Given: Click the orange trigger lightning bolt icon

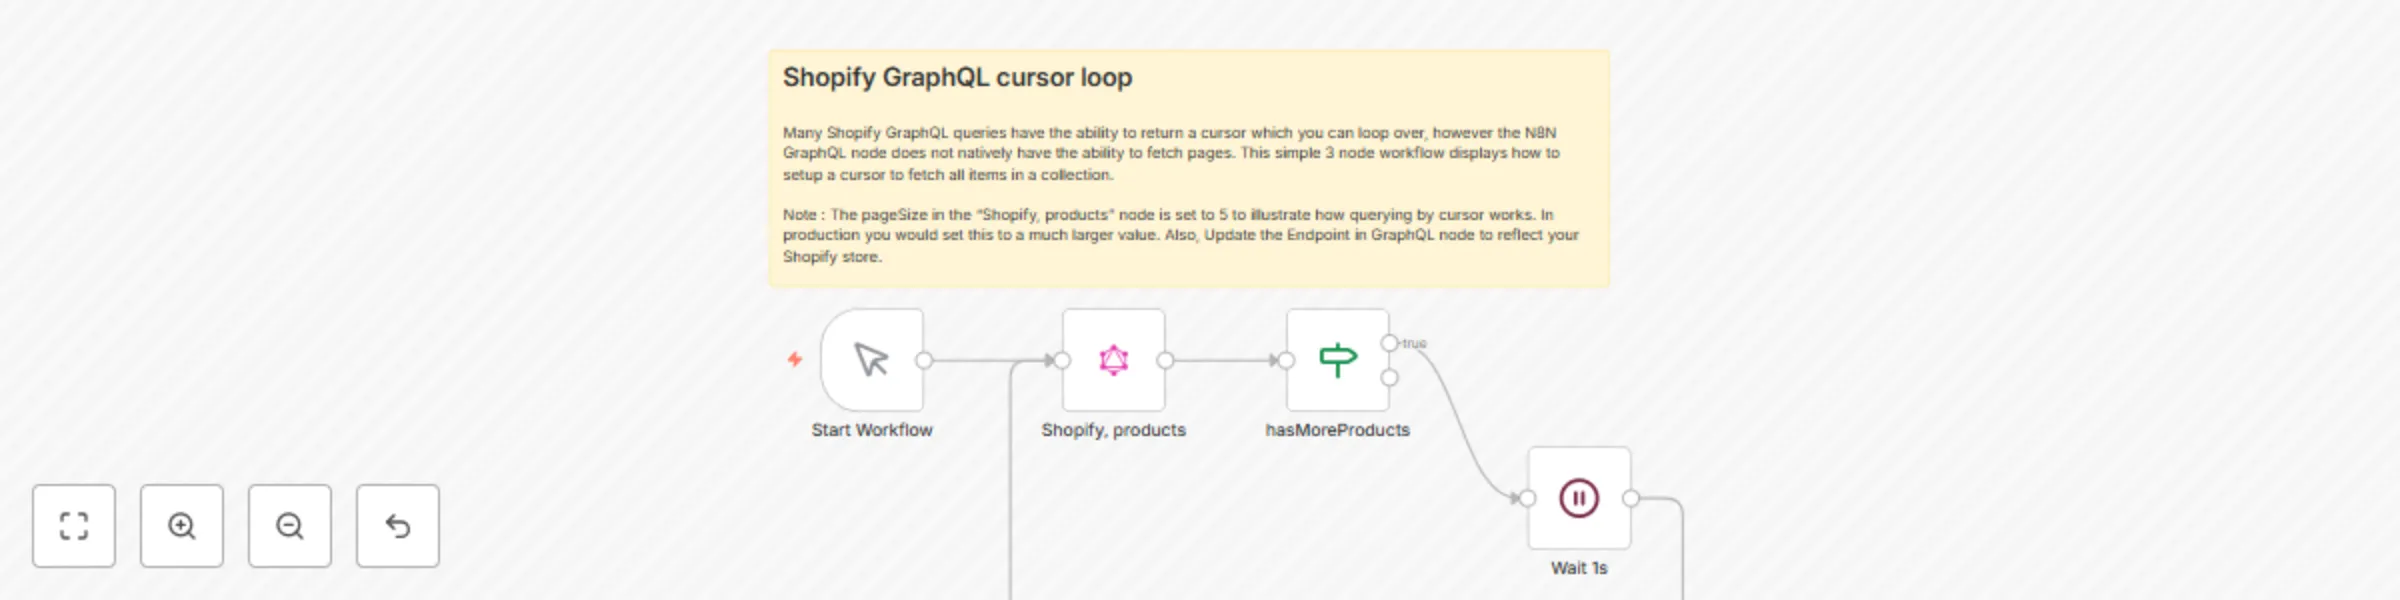Looking at the screenshot, I should point(795,359).
